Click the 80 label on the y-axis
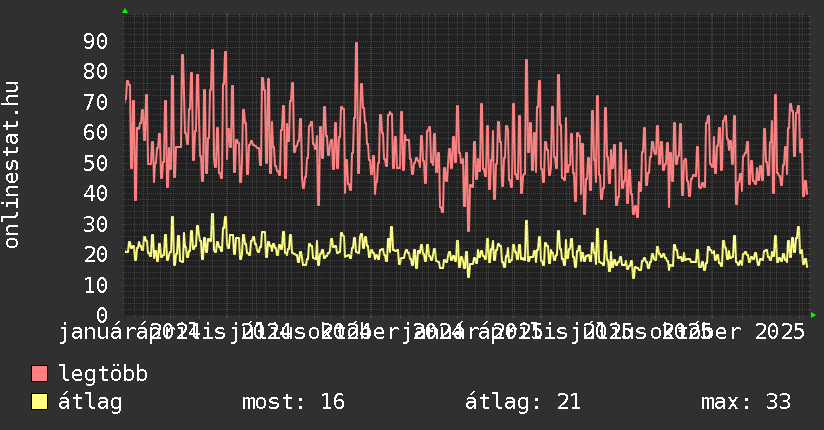This screenshot has height=430, width=824. (x=95, y=72)
